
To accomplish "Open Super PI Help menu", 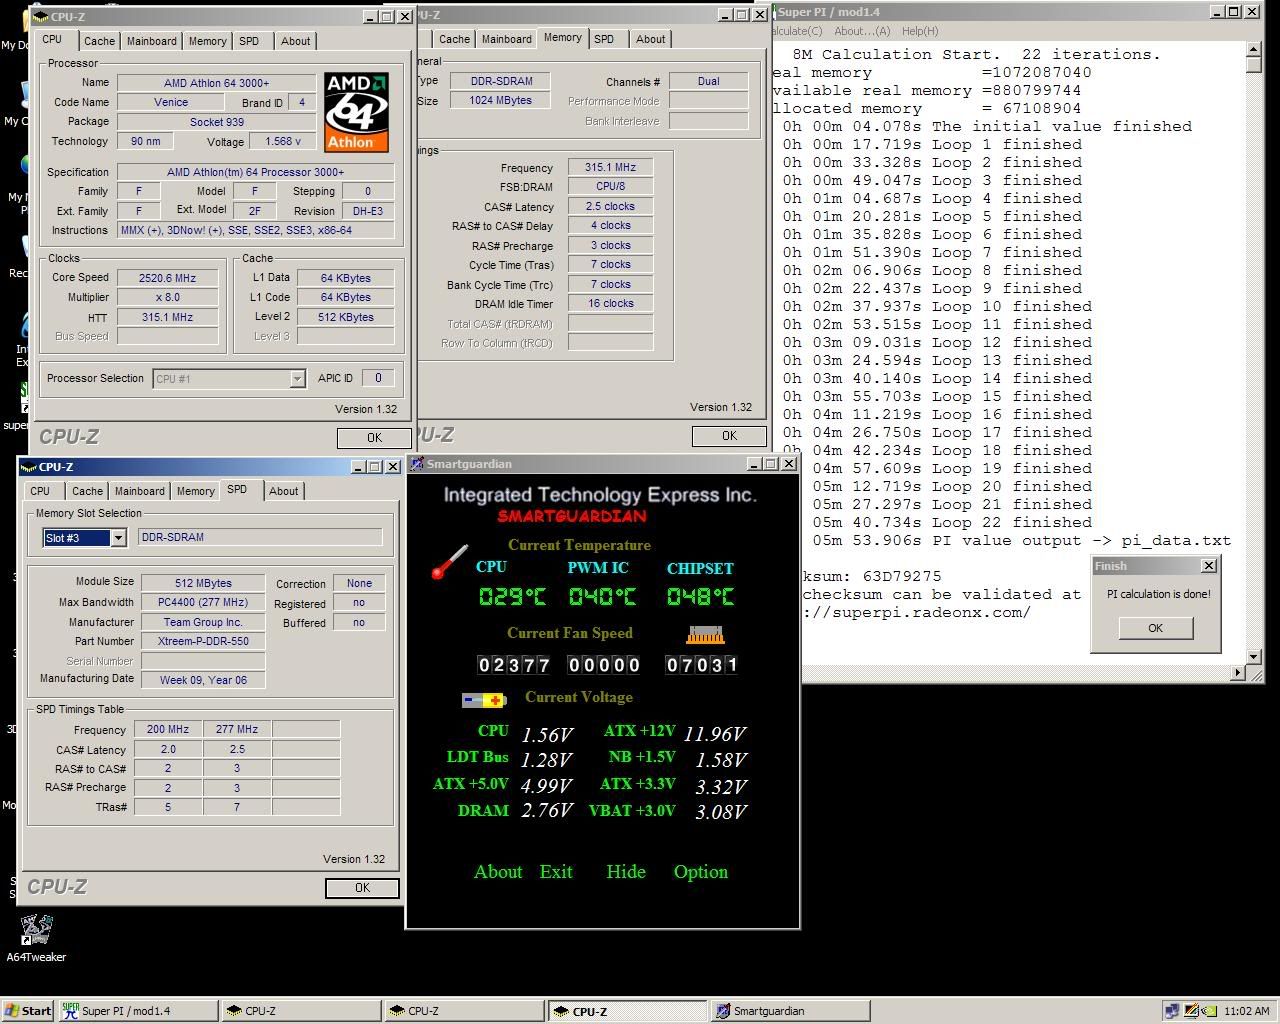I will point(920,31).
